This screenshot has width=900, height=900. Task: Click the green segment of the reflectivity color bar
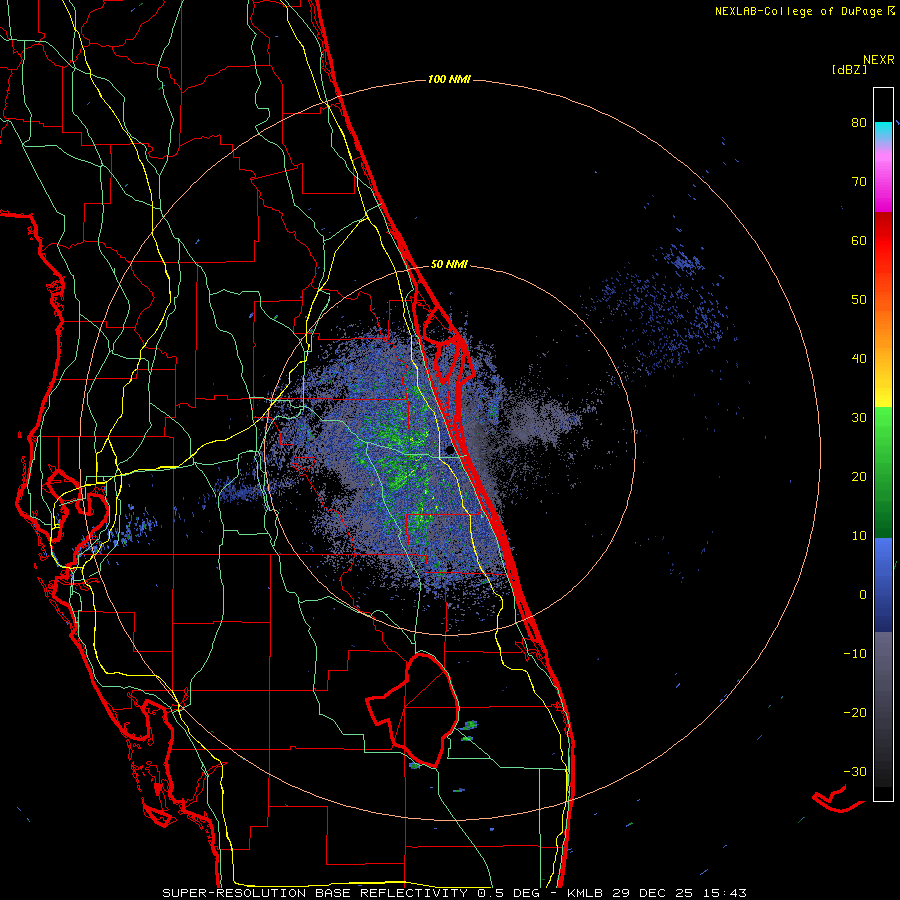pos(883,472)
